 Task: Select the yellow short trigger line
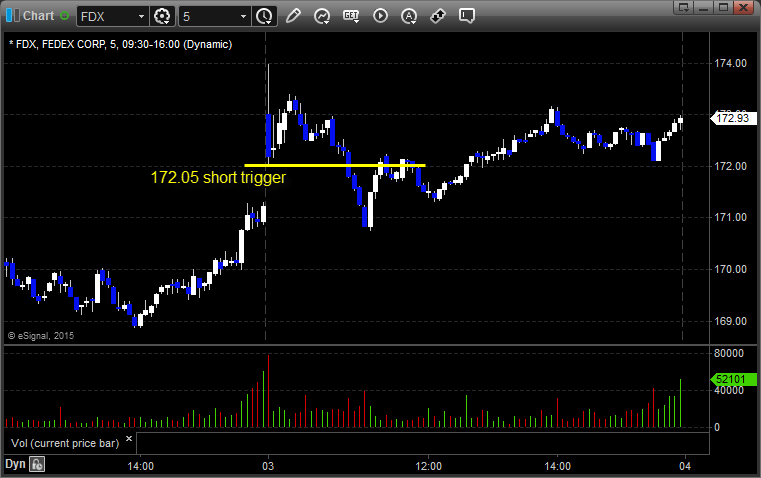335,165
